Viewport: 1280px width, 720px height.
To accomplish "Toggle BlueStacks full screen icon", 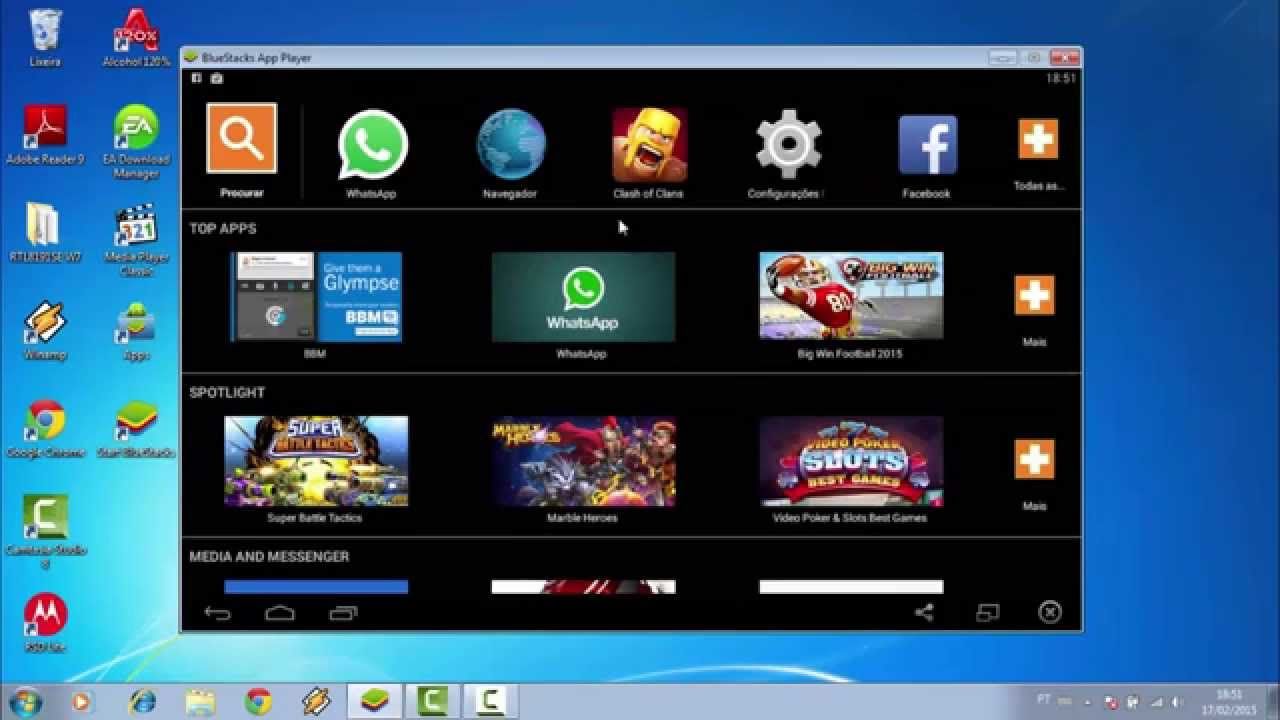I will 987,612.
